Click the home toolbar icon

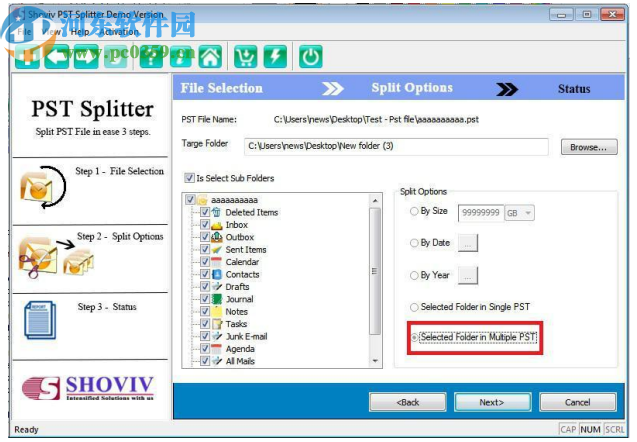pos(210,56)
